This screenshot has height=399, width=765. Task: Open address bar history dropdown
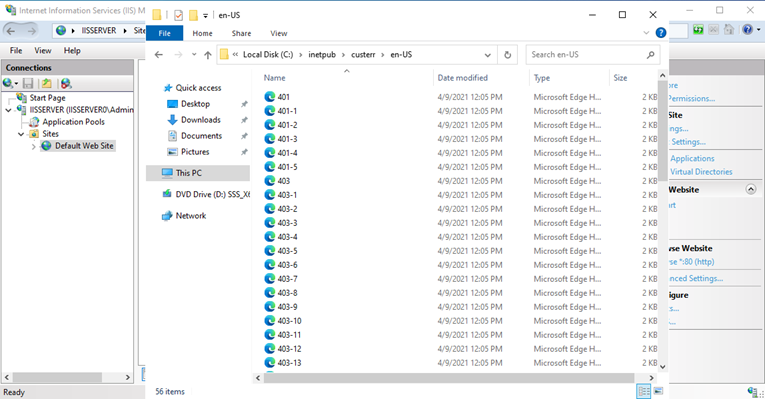pos(487,55)
